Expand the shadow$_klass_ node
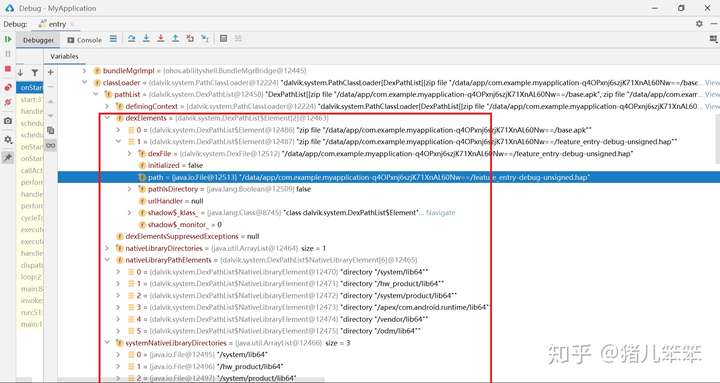Image resolution: width=720 pixels, height=383 pixels. [x=129, y=213]
